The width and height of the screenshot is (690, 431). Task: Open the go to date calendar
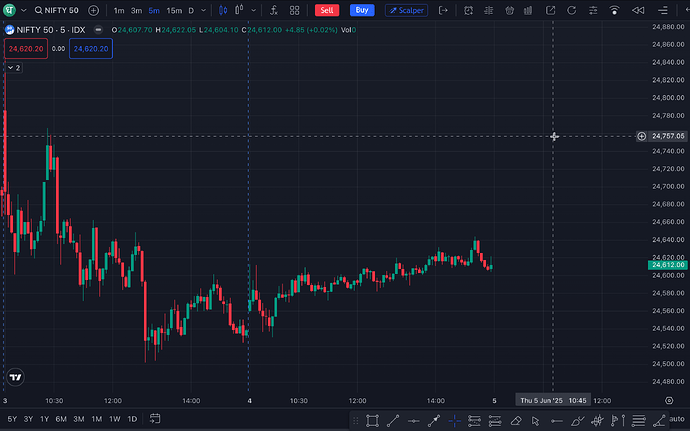[x=156, y=419]
